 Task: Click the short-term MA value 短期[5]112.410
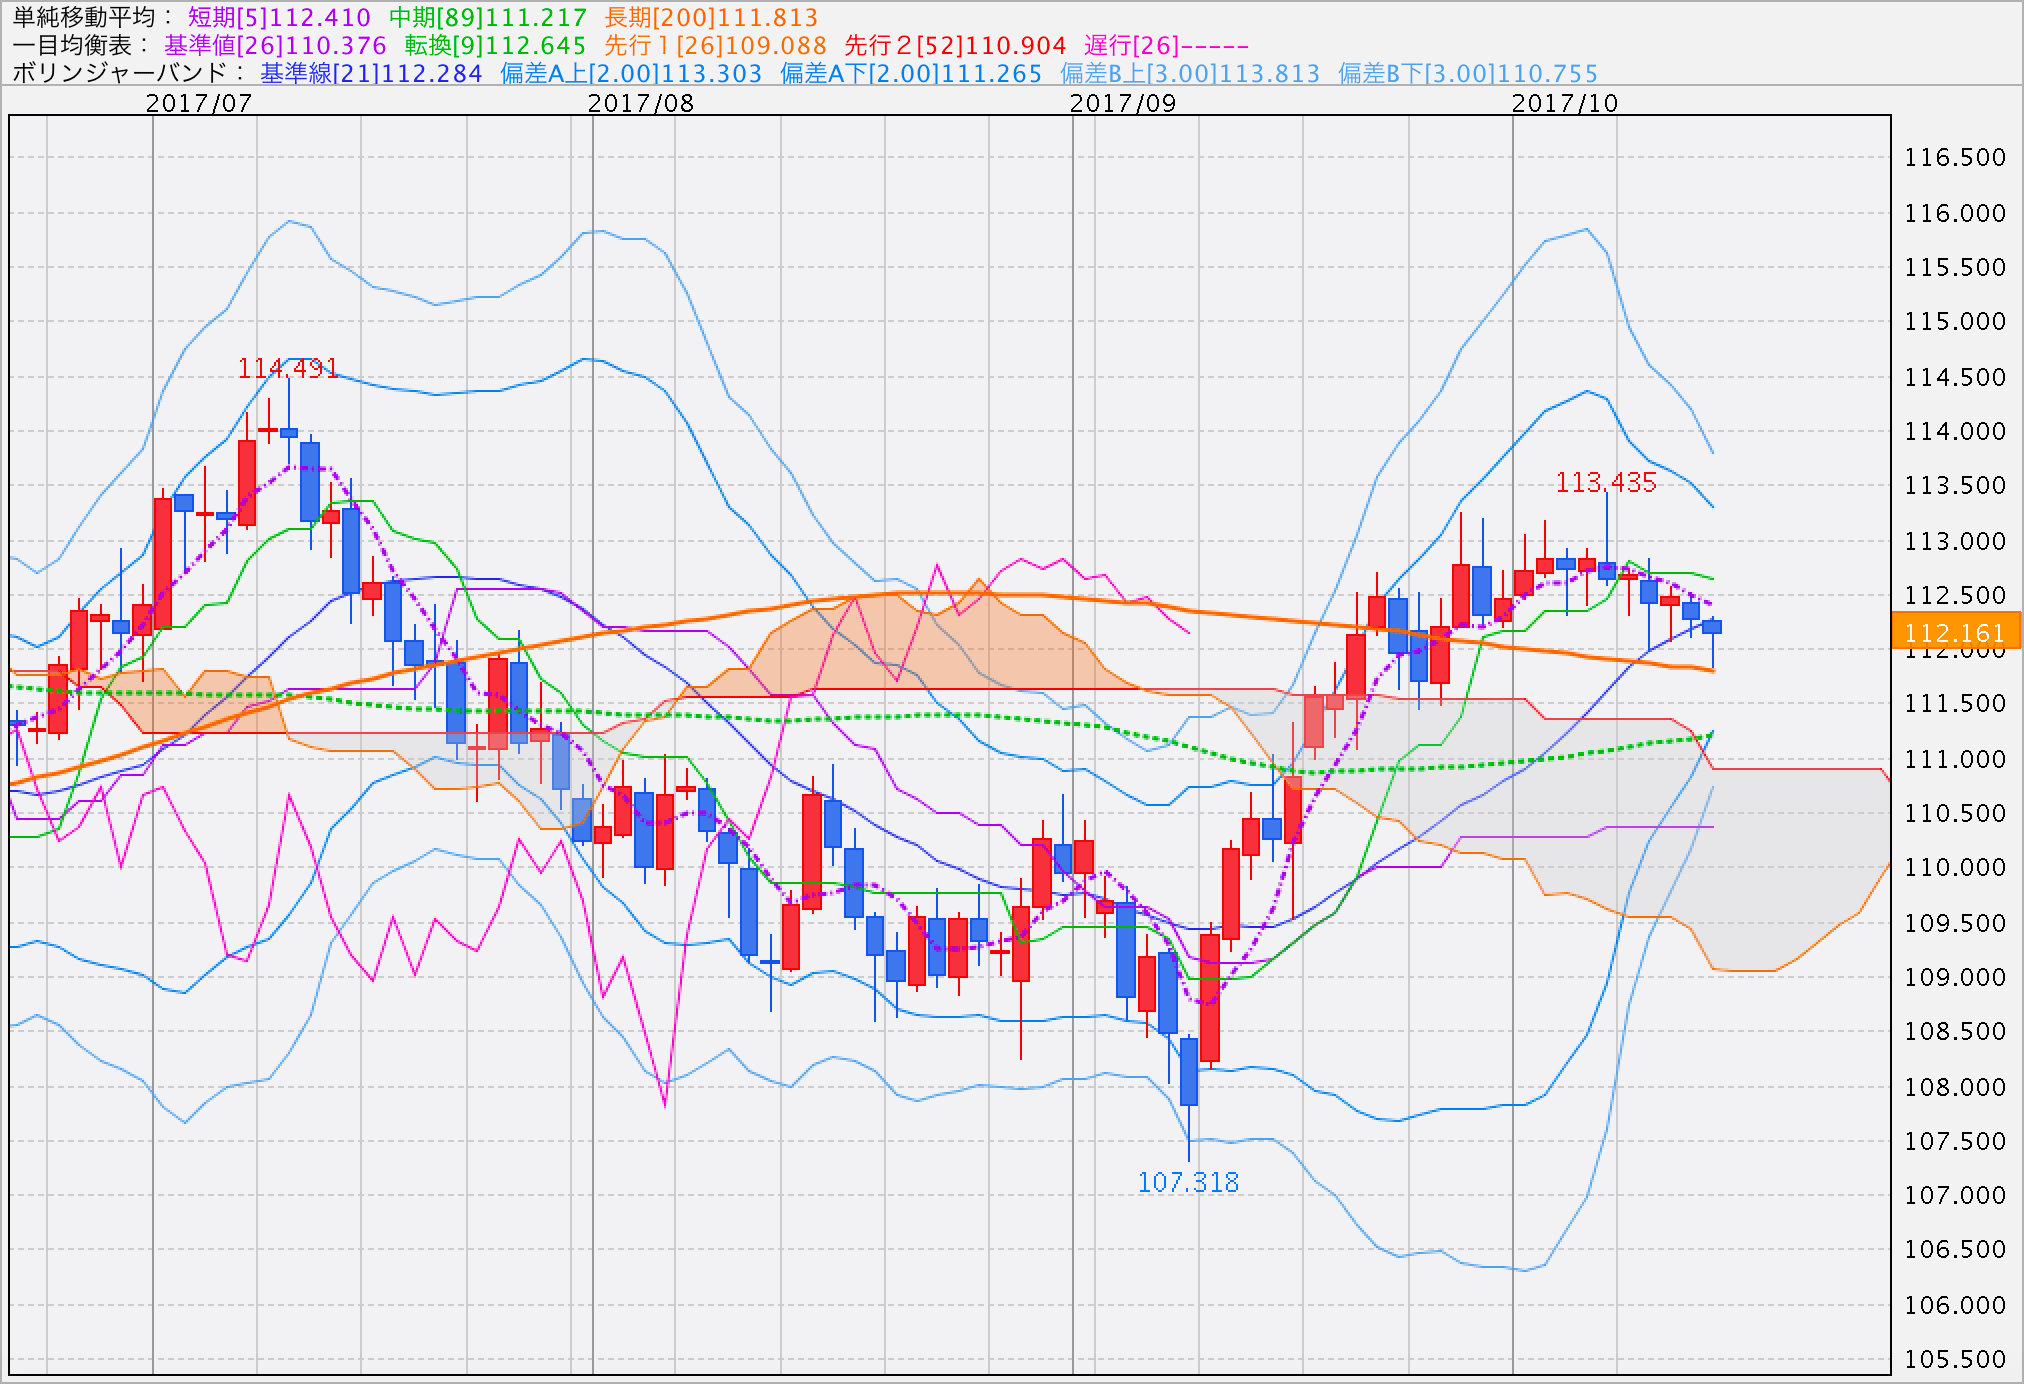click(279, 17)
